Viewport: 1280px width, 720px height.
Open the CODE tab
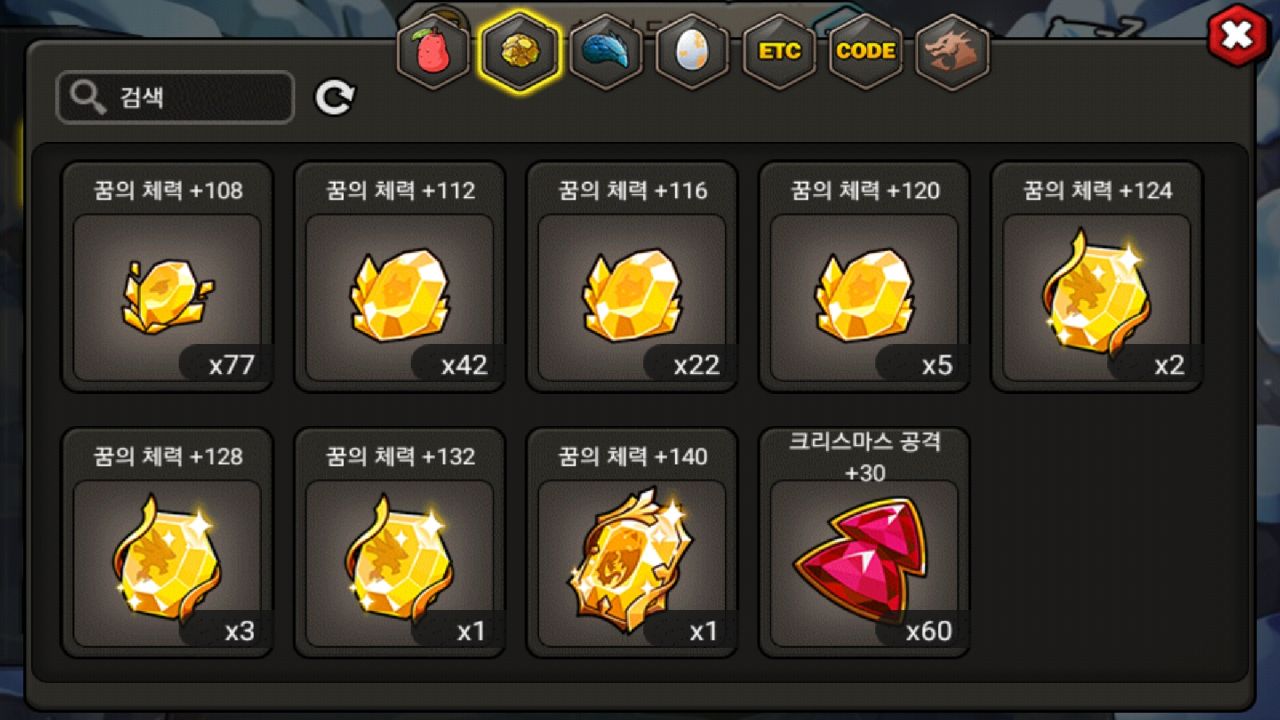[865, 52]
